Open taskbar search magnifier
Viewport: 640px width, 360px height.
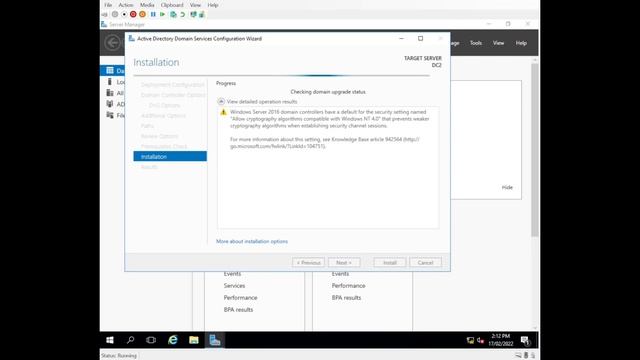[131, 340]
